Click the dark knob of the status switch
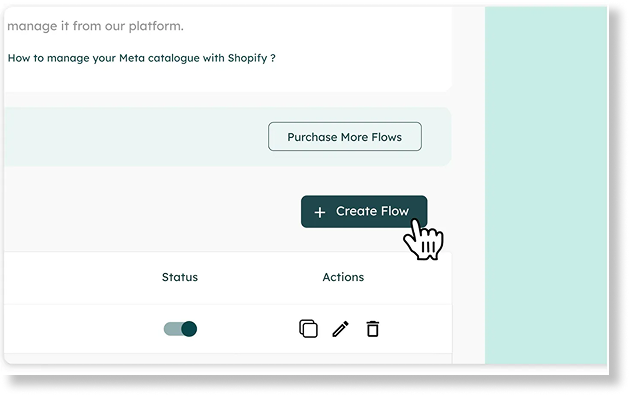The image size is (630, 395). (189, 329)
